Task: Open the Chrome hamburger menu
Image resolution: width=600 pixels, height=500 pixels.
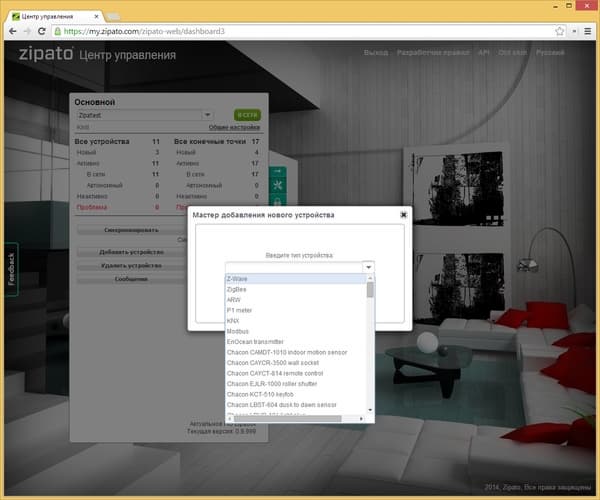Action: pos(588,31)
